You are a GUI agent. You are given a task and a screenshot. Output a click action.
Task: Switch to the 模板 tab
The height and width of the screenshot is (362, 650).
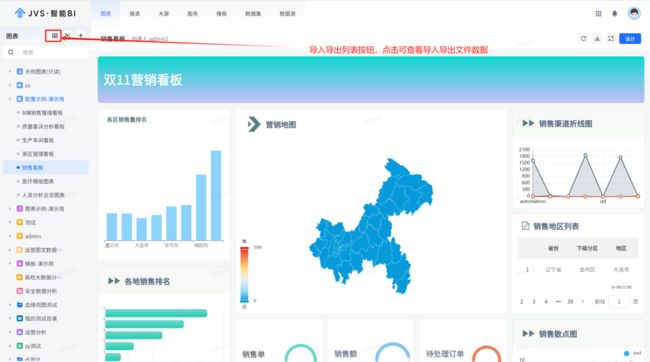pyautogui.click(x=221, y=13)
